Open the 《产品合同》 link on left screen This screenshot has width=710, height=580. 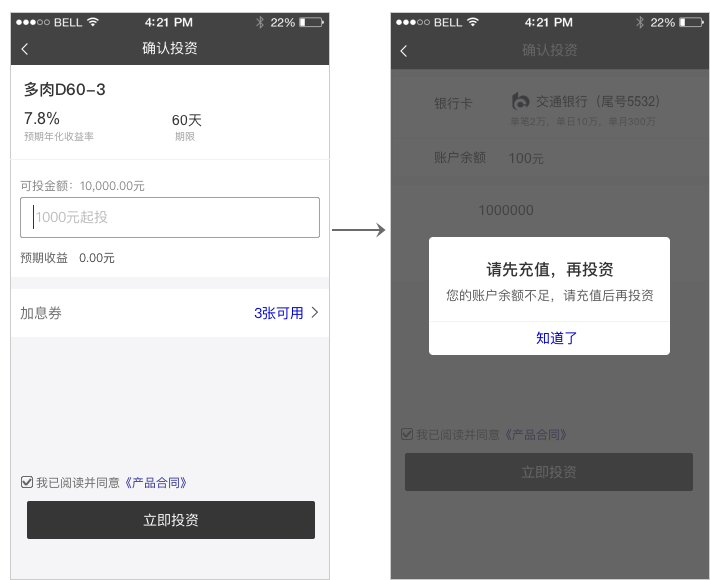(x=154, y=483)
